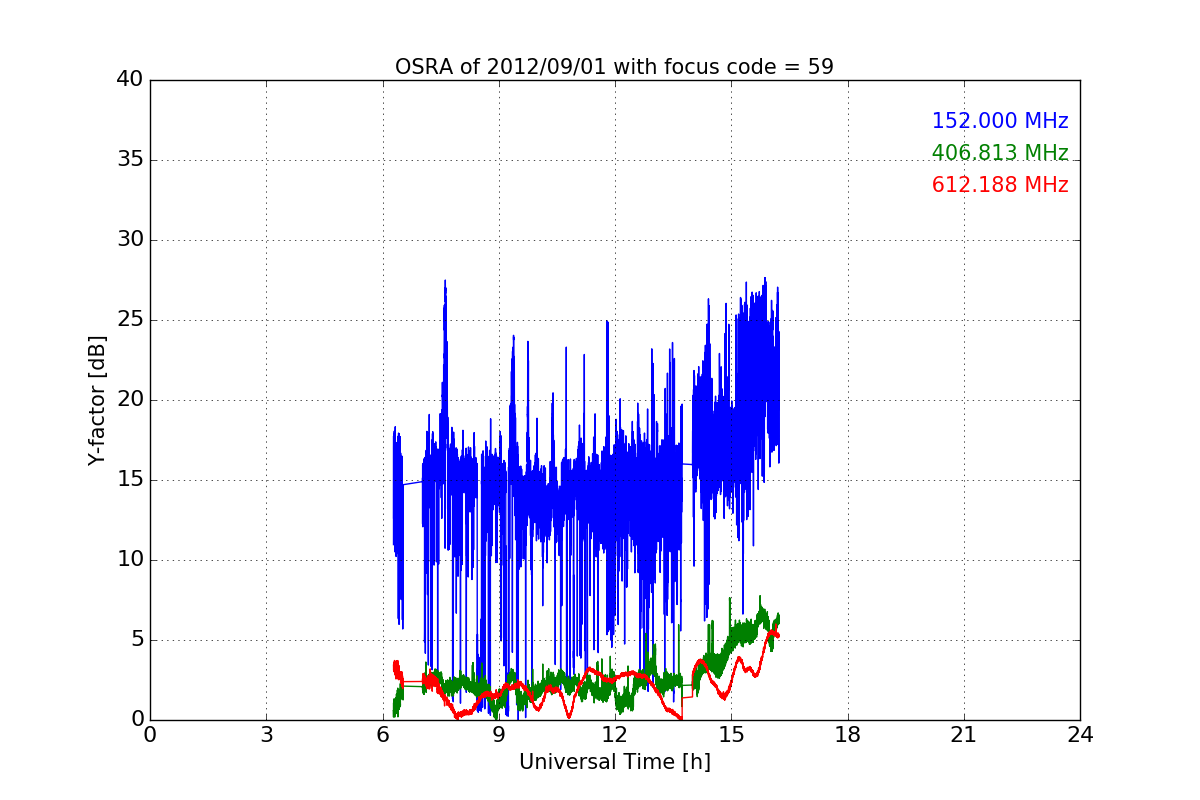This screenshot has width=1200, height=800.
Task: Click the x-axis tick label '9'
Action: coord(499,734)
